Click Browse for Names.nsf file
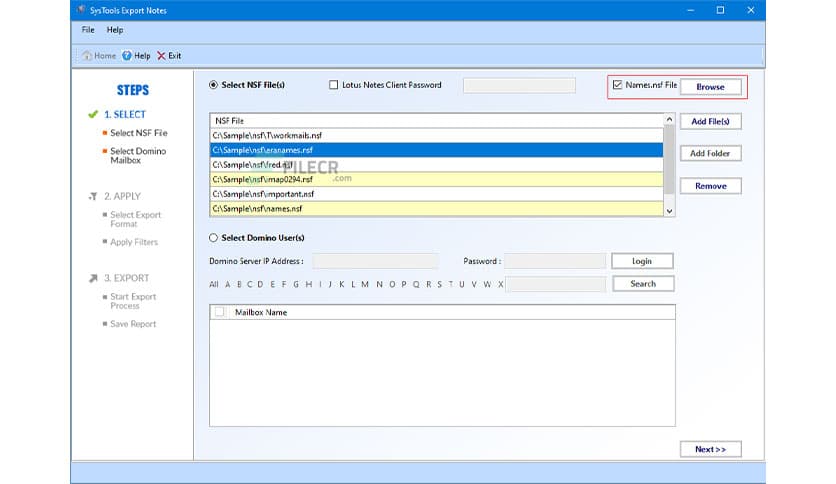Screen dimensions: 836x484 coord(710,87)
